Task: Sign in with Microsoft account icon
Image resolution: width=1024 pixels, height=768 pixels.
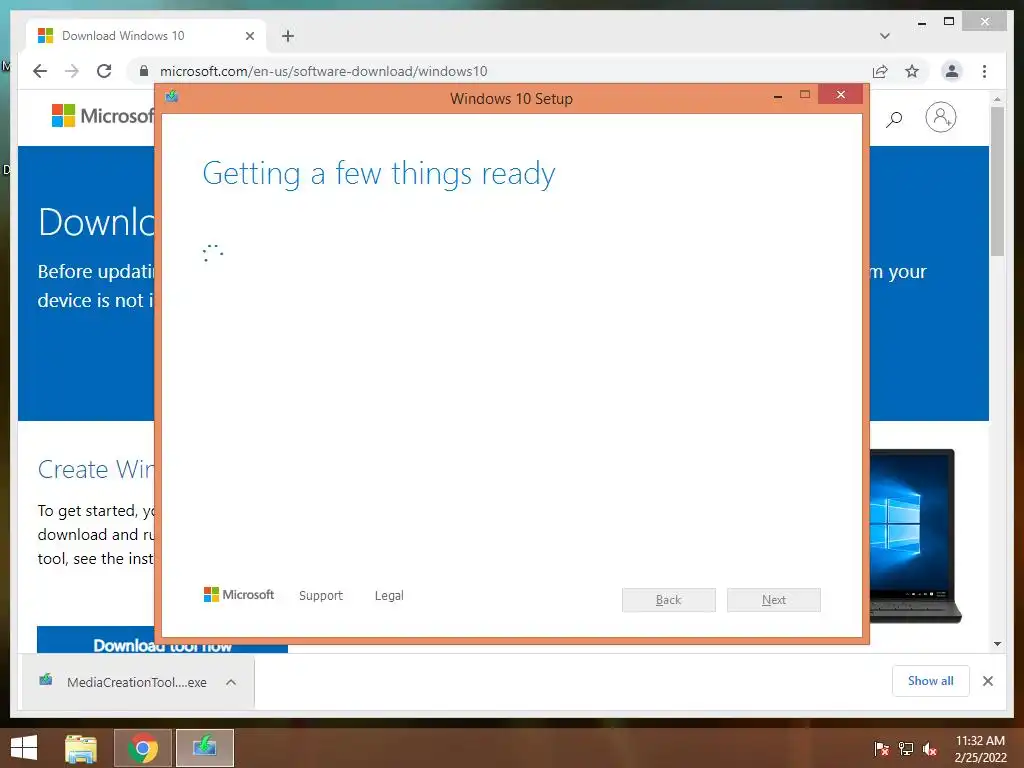Action: [x=940, y=118]
